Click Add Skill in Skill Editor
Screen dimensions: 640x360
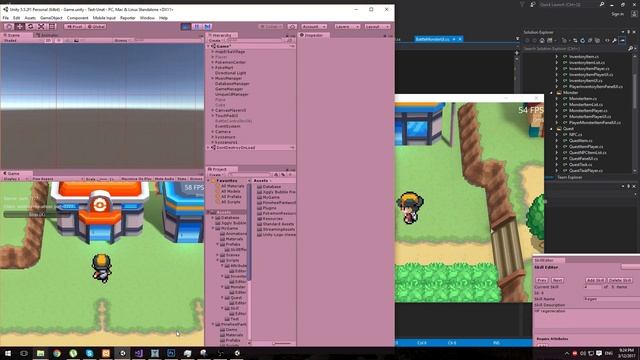click(x=595, y=280)
